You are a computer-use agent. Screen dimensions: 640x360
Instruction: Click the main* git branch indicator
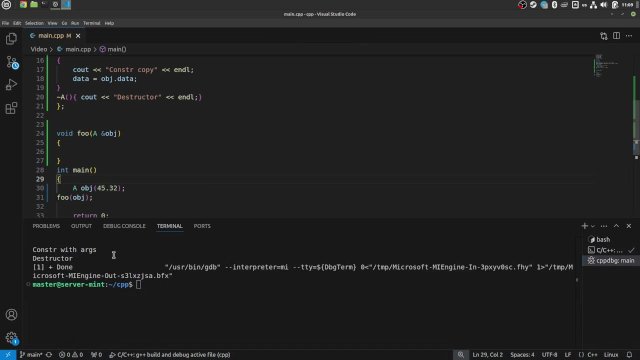(x=31, y=355)
